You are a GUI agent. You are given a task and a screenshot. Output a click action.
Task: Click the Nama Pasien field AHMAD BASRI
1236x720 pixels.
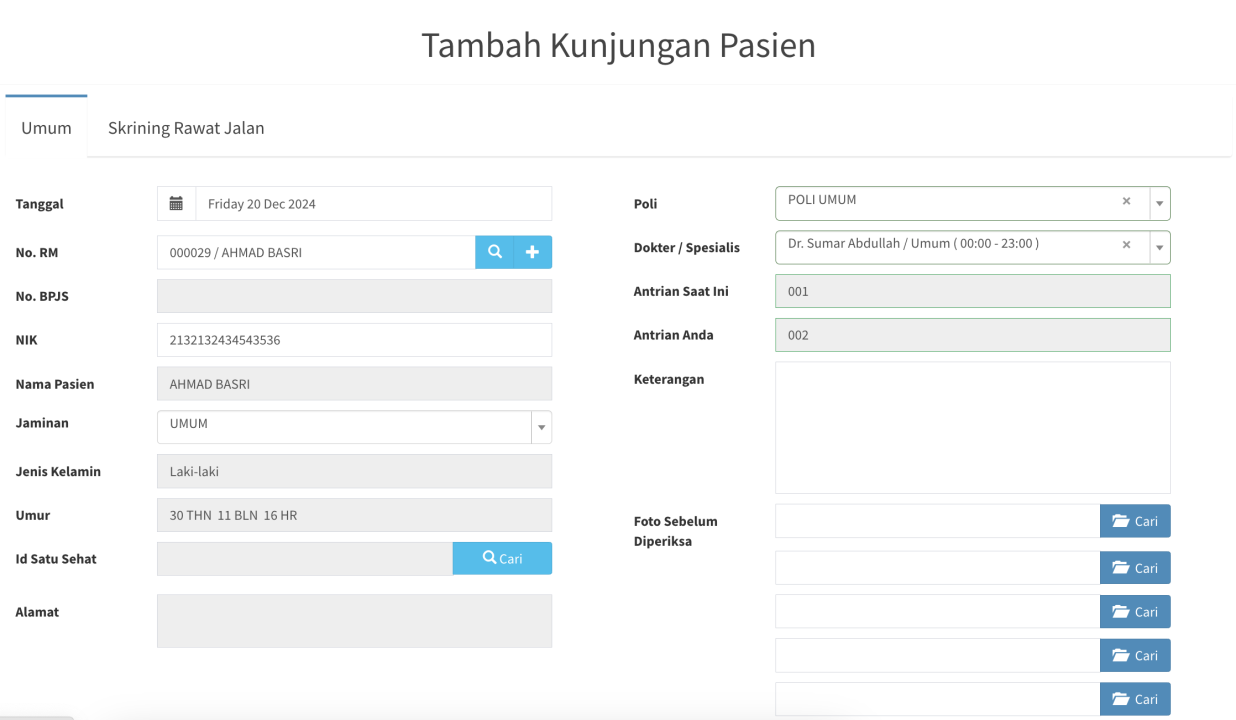coord(354,384)
